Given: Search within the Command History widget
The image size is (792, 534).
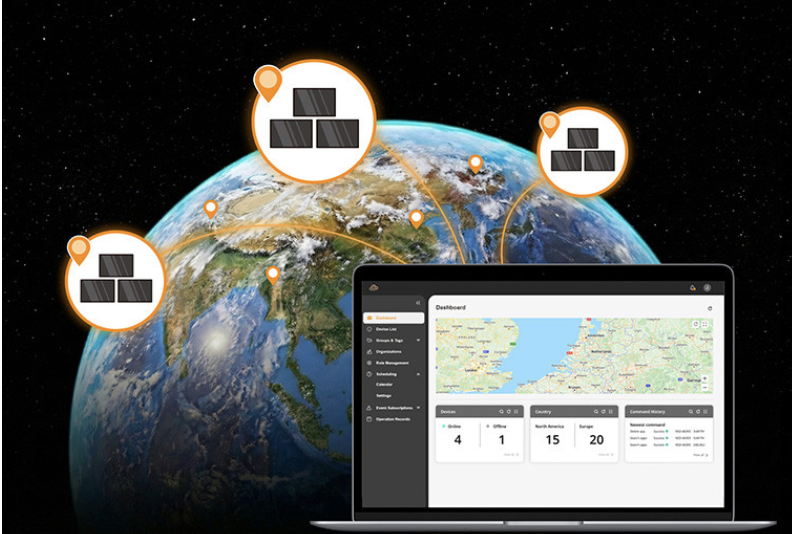Looking at the screenshot, I should (x=690, y=412).
